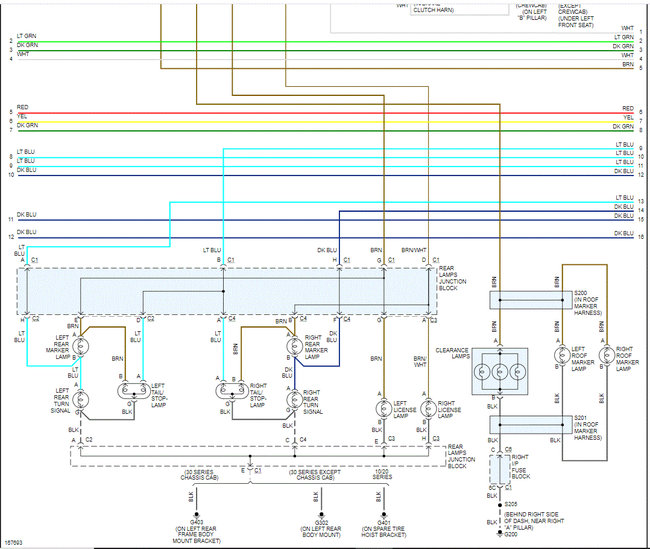Click the "(30 SERIES CHASSIS CAB)" label

point(199,475)
